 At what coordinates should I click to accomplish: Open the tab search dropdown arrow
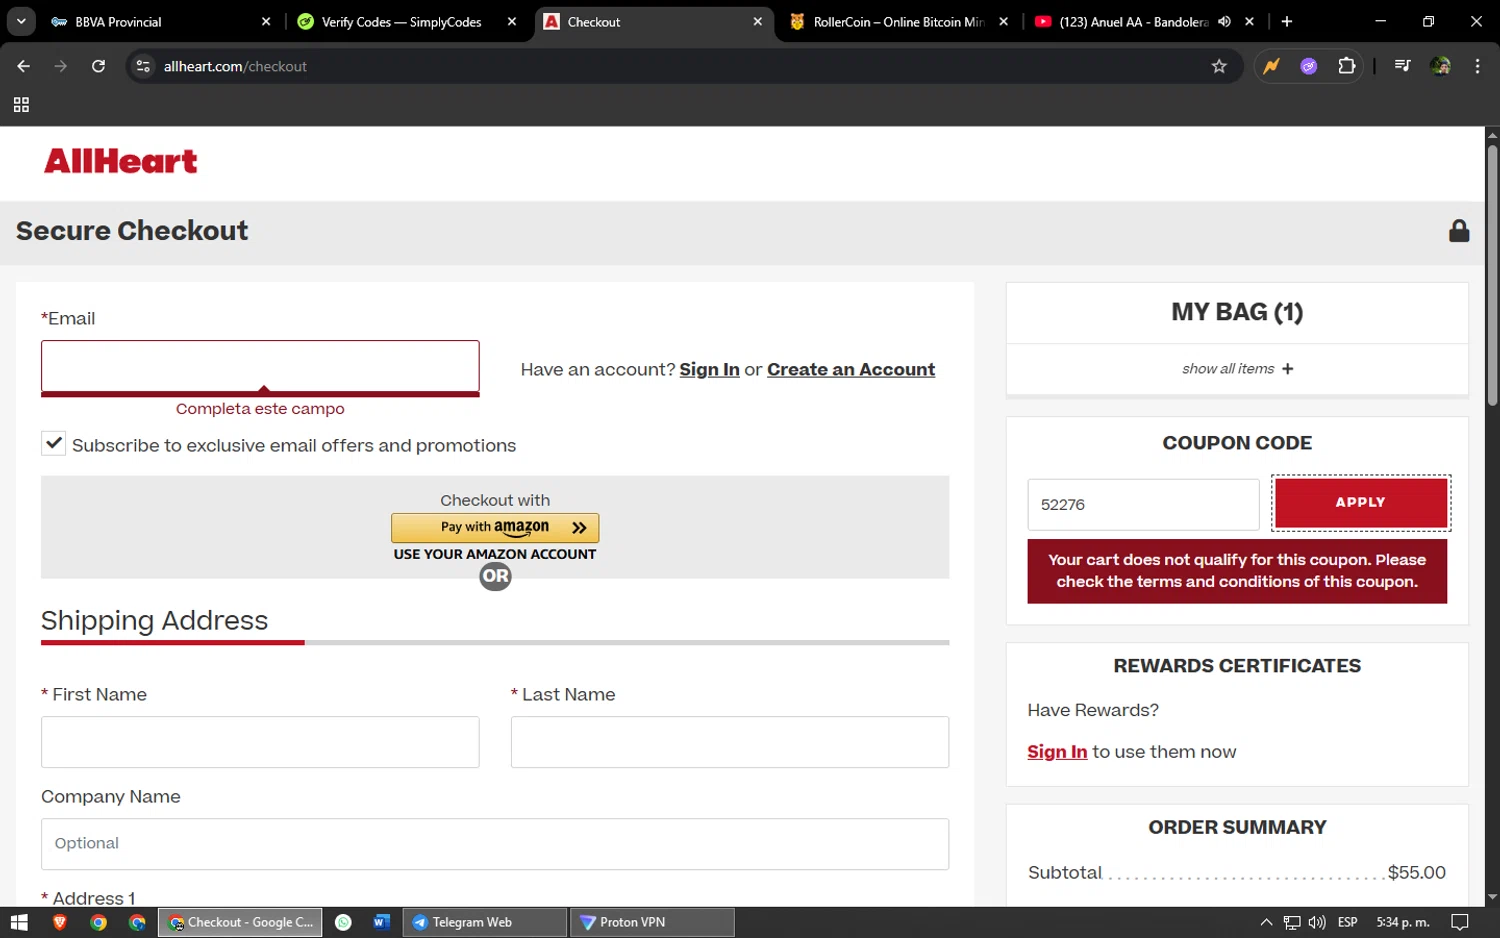click(21, 21)
